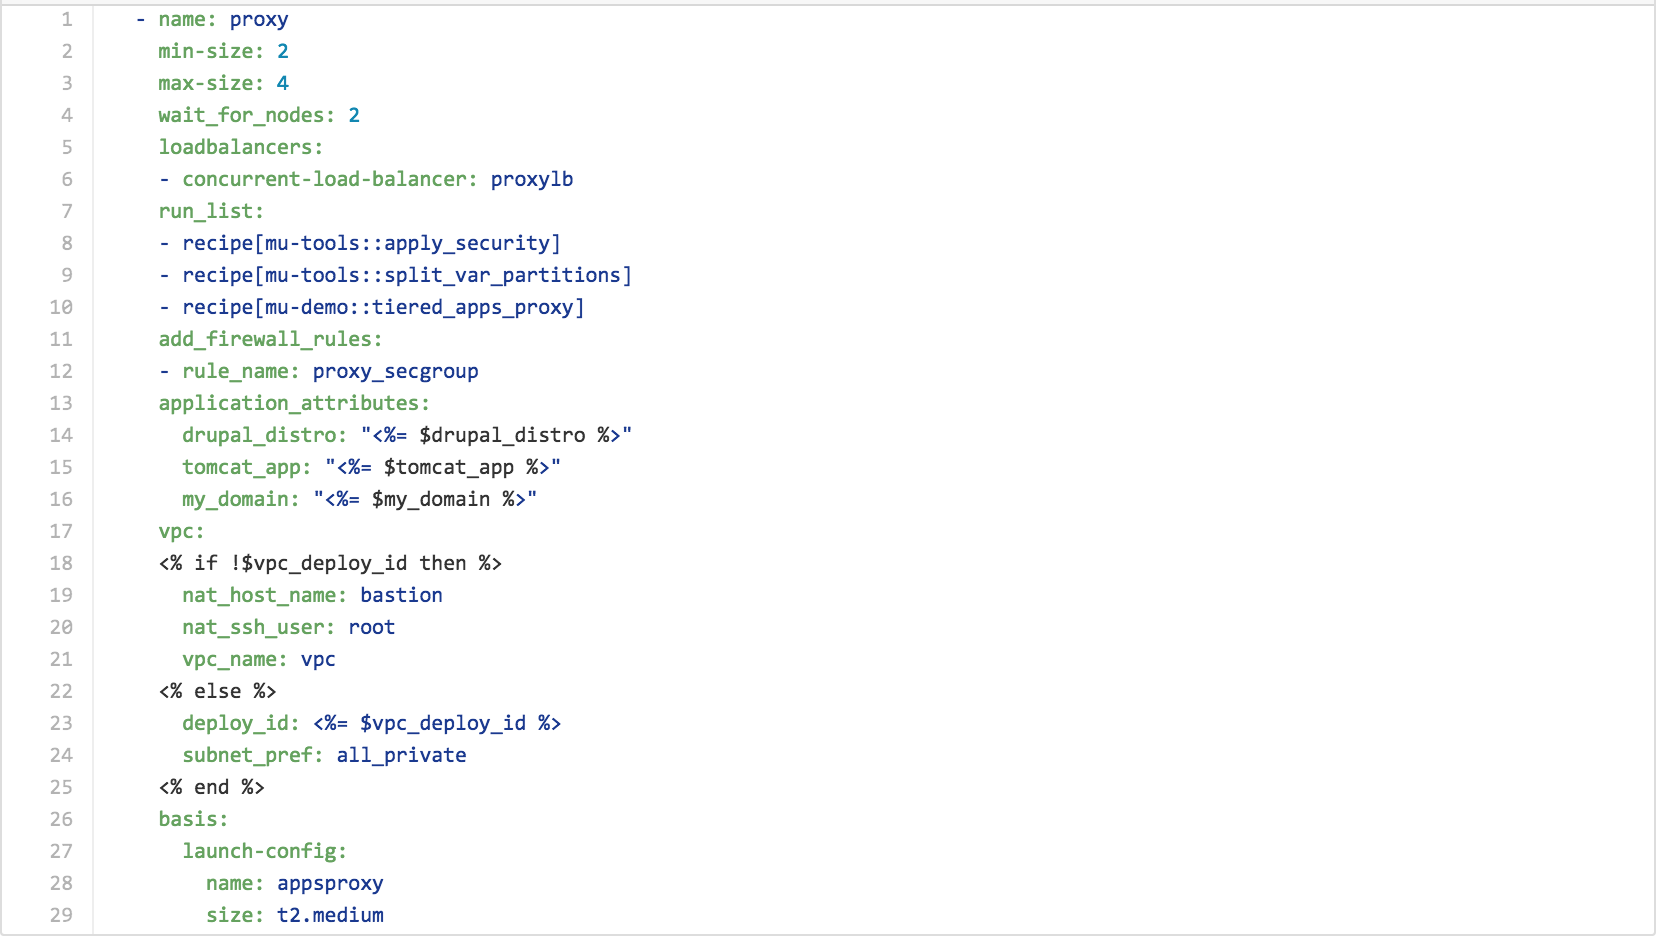Image resolution: width=1656 pixels, height=938 pixels.
Task: Click the '<% else %>' line
Action: (x=217, y=691)
